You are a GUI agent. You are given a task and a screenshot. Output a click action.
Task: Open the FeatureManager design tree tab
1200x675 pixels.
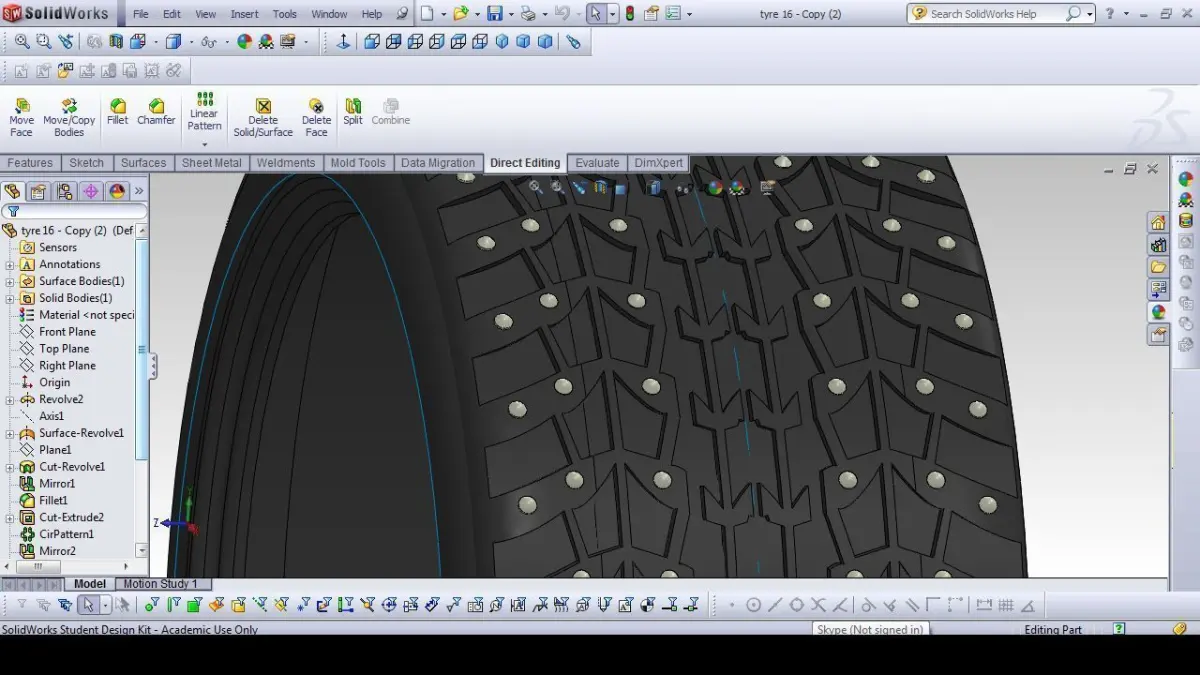click(x=13, y=191)
